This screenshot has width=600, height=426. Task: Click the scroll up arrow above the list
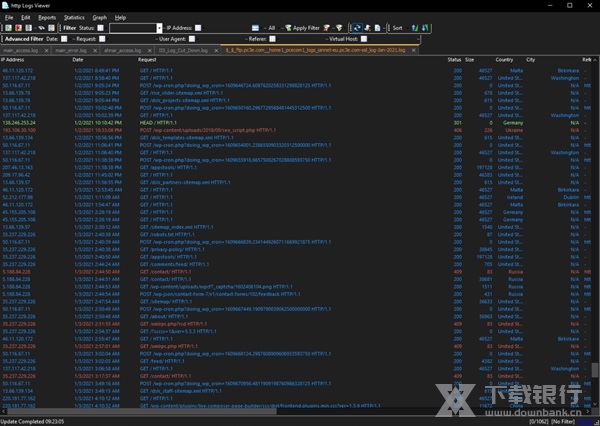pyautogui.click(x=595, y=60)
